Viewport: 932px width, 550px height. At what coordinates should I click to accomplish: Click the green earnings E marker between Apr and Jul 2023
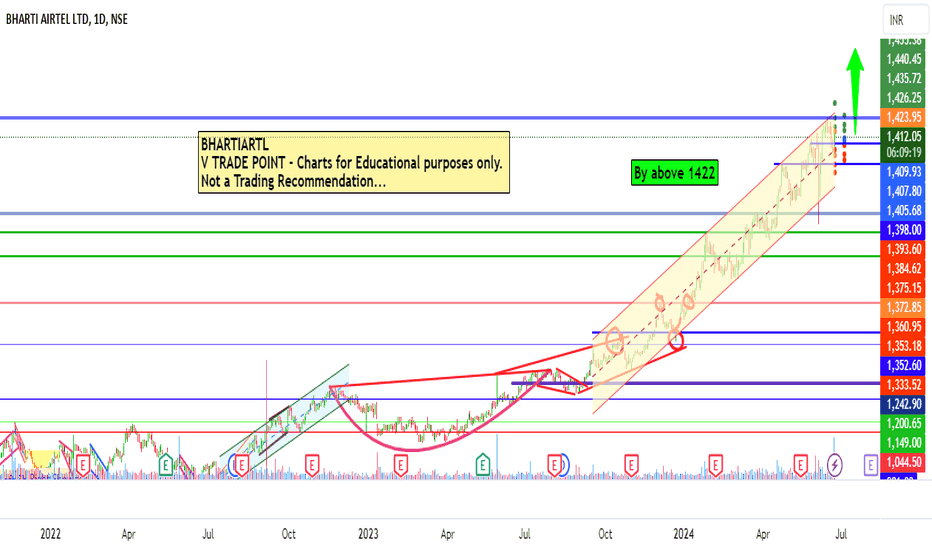point(483,464)
